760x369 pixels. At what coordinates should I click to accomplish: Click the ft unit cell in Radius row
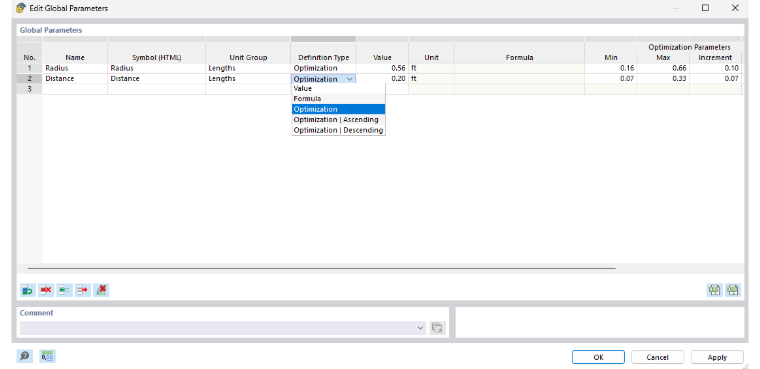431,68
